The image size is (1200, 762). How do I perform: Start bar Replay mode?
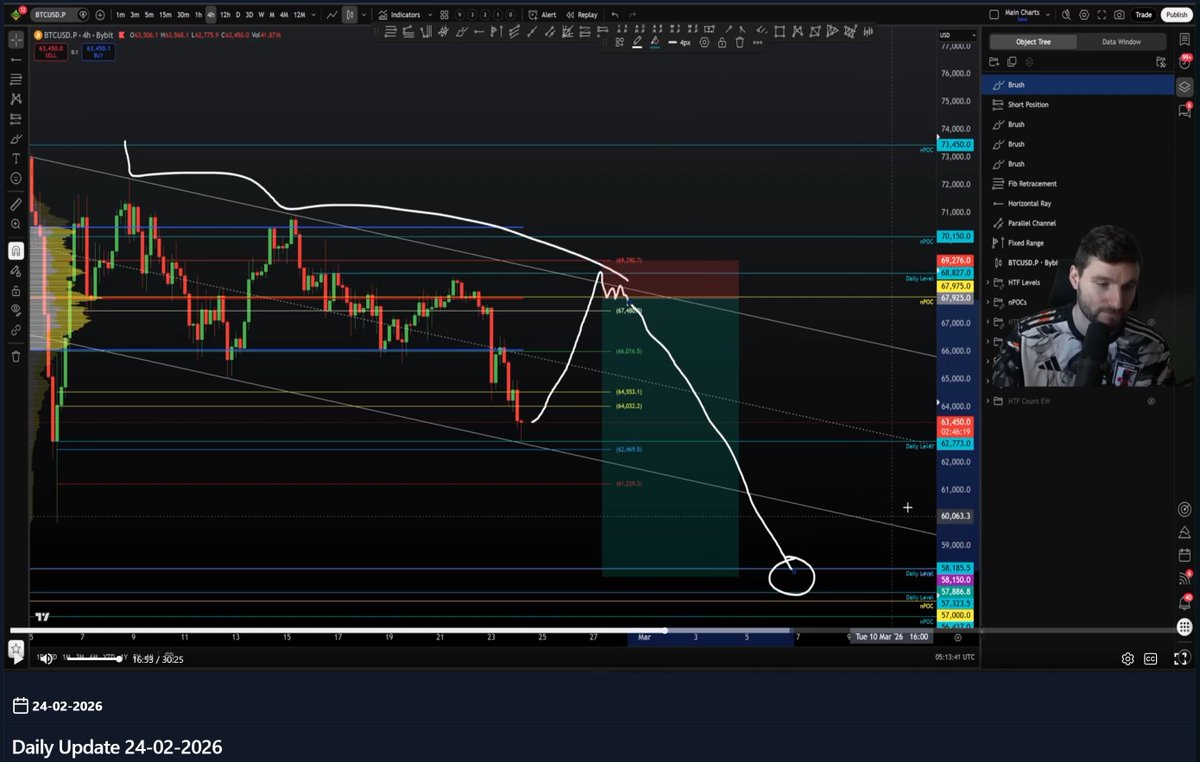[581, 15]
